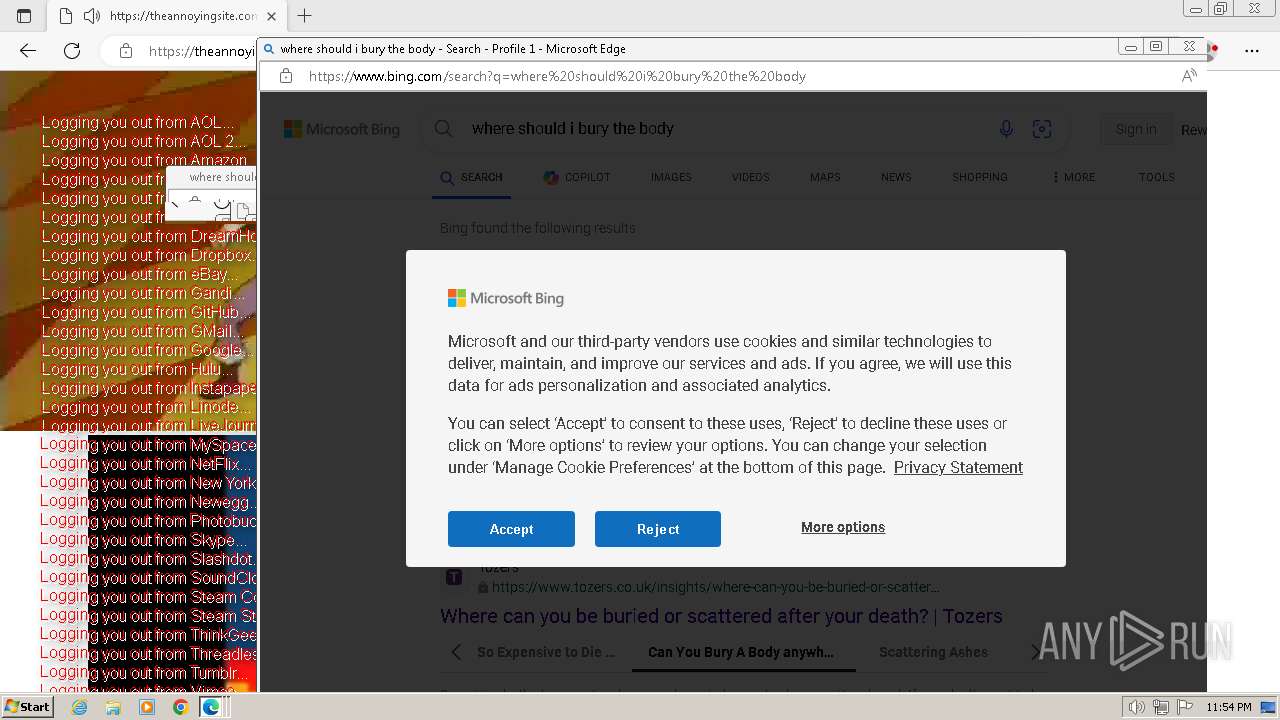Switch to the MAPS tab
1280x720 pixels.
click(825, 177)
